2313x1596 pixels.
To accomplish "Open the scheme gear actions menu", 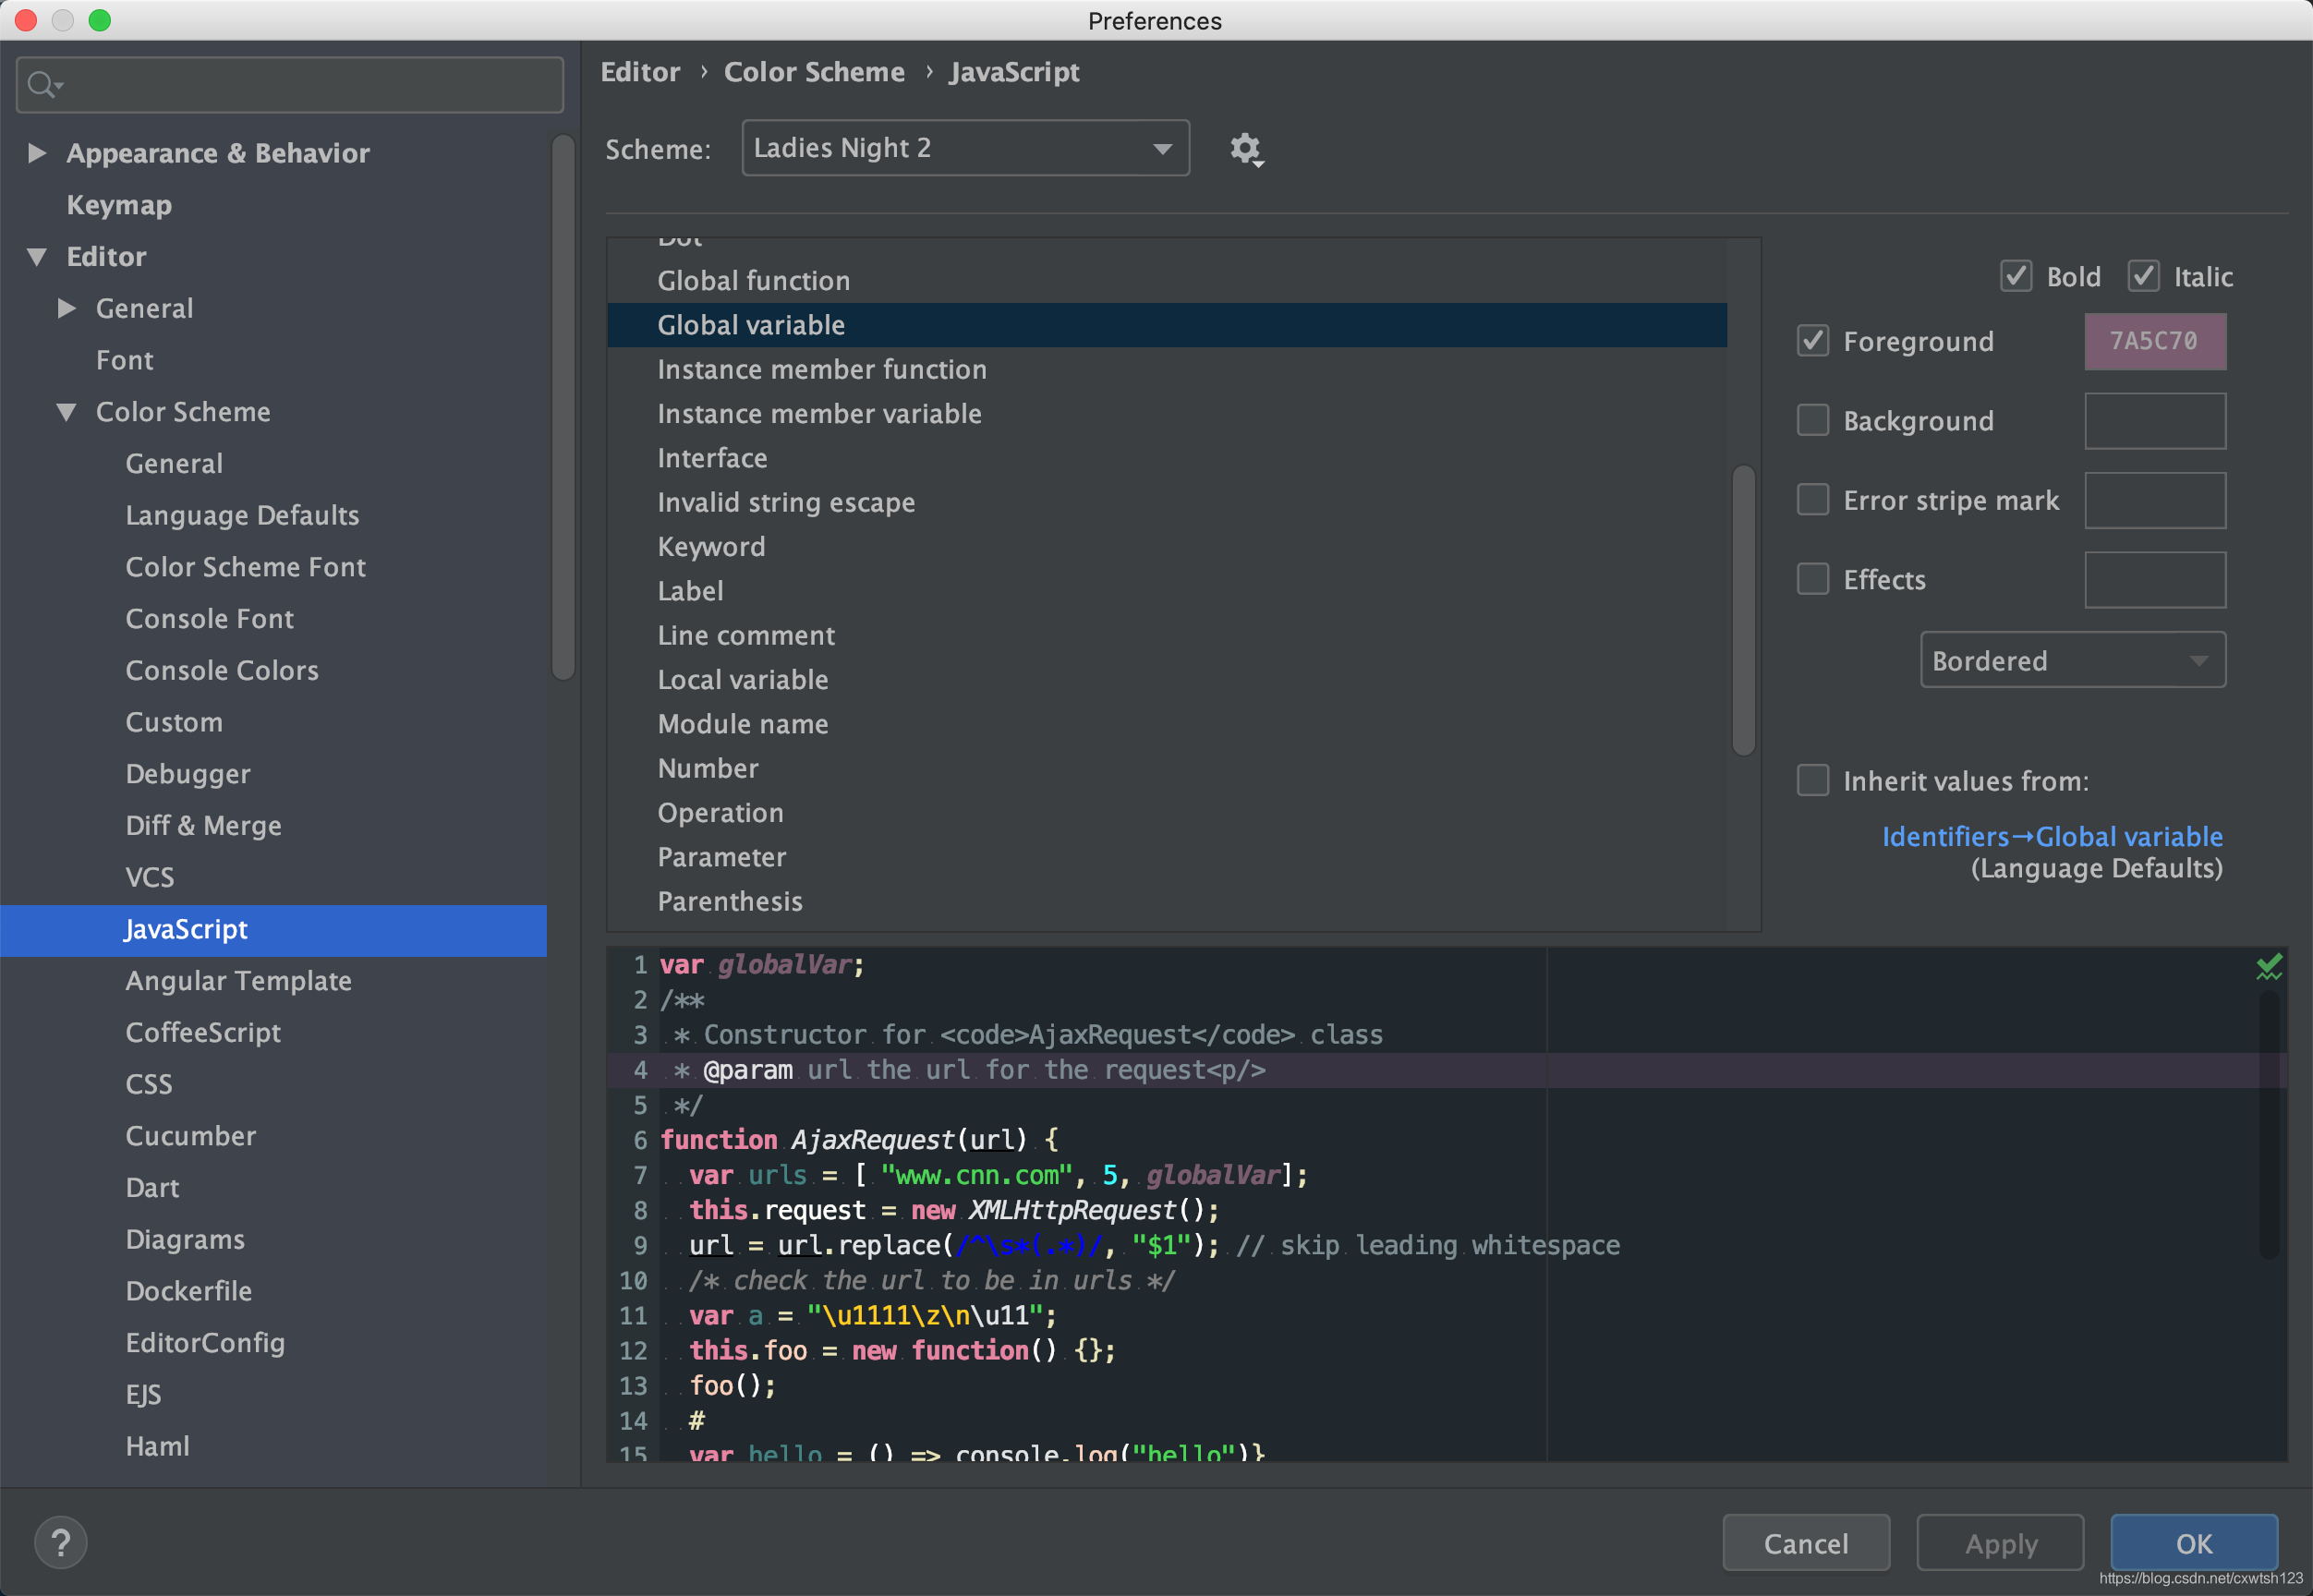I will [x=1245, y=150].
